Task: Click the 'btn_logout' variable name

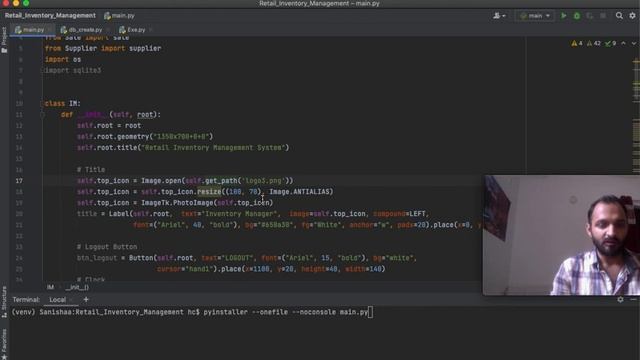Action: point(97,258)
